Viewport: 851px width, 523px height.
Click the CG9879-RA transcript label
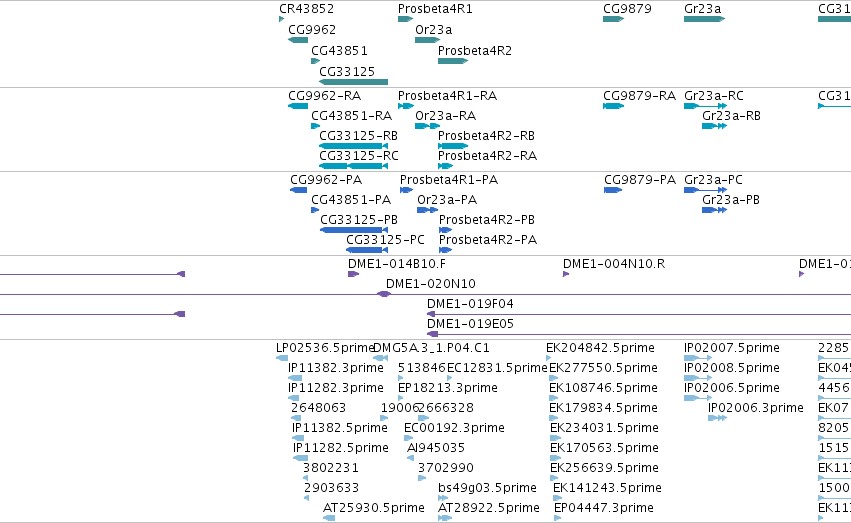point(639,95)
